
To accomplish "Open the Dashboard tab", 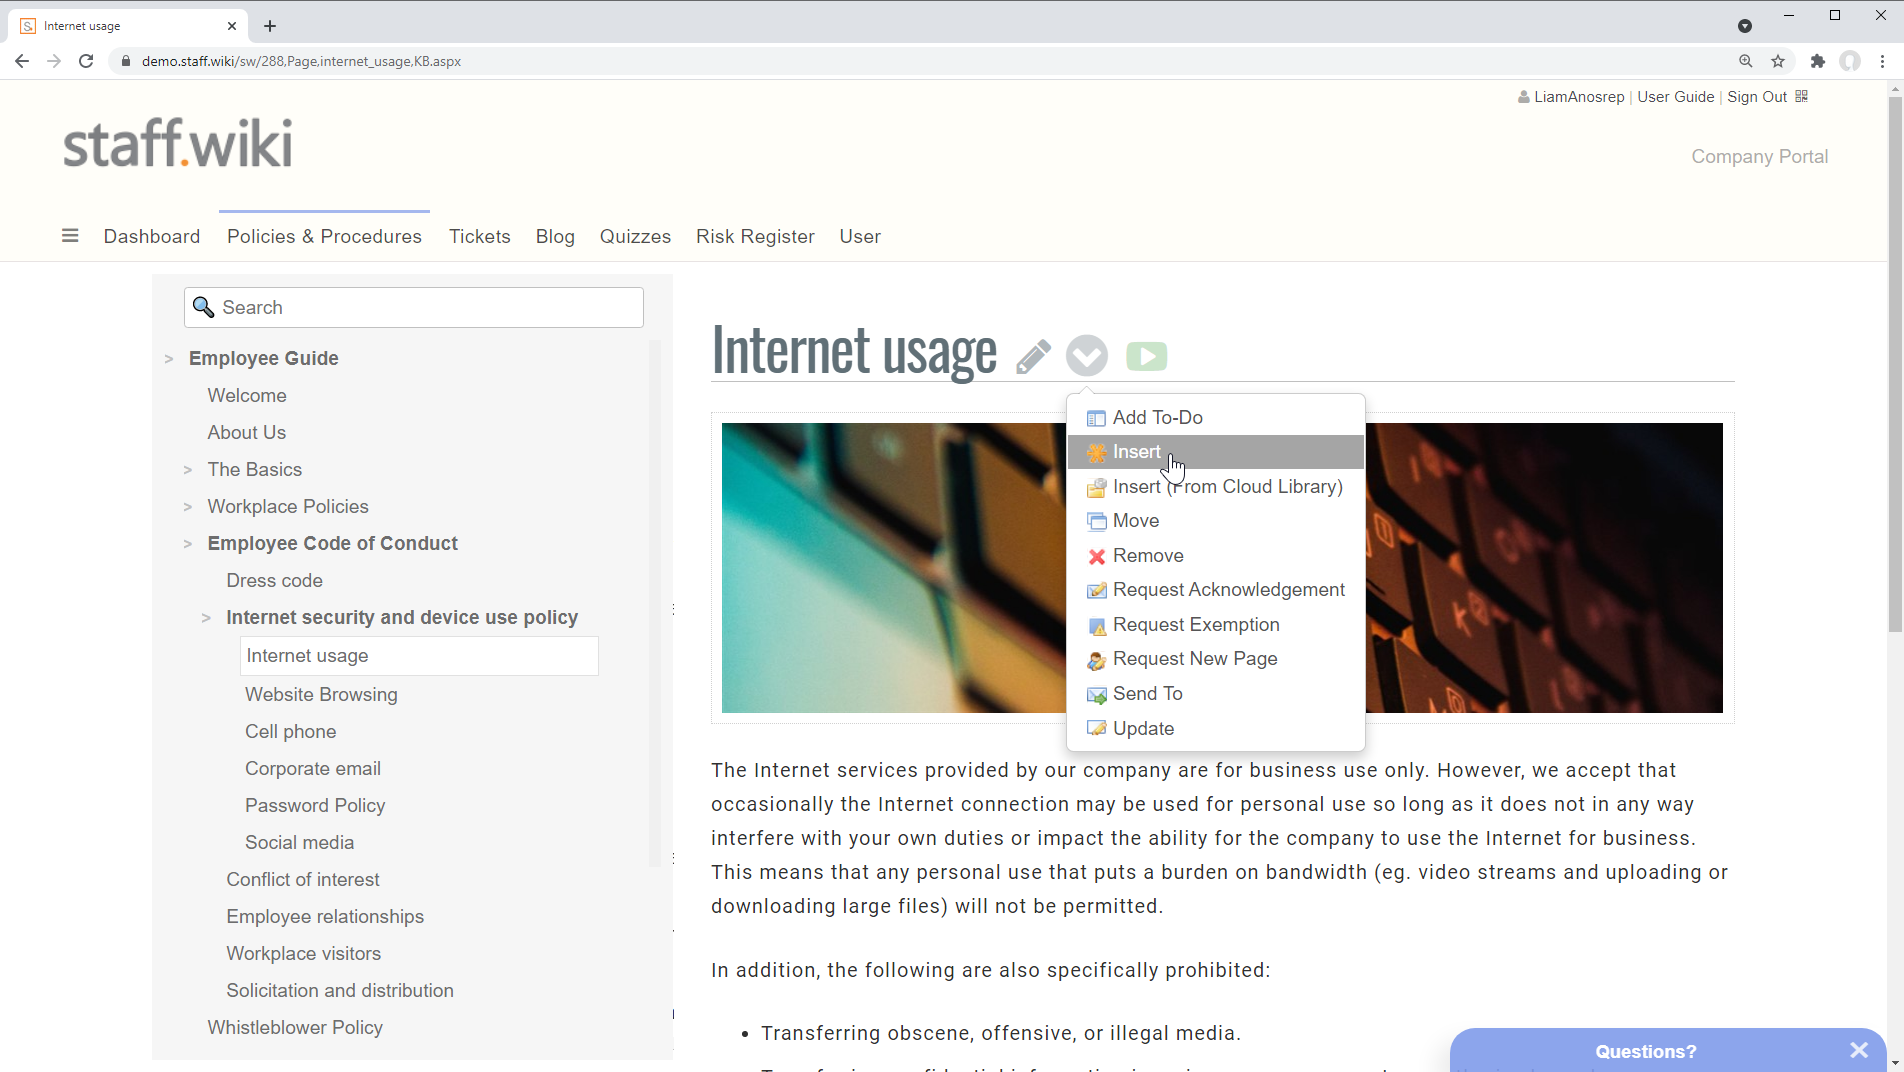I will tap(152, 236).
